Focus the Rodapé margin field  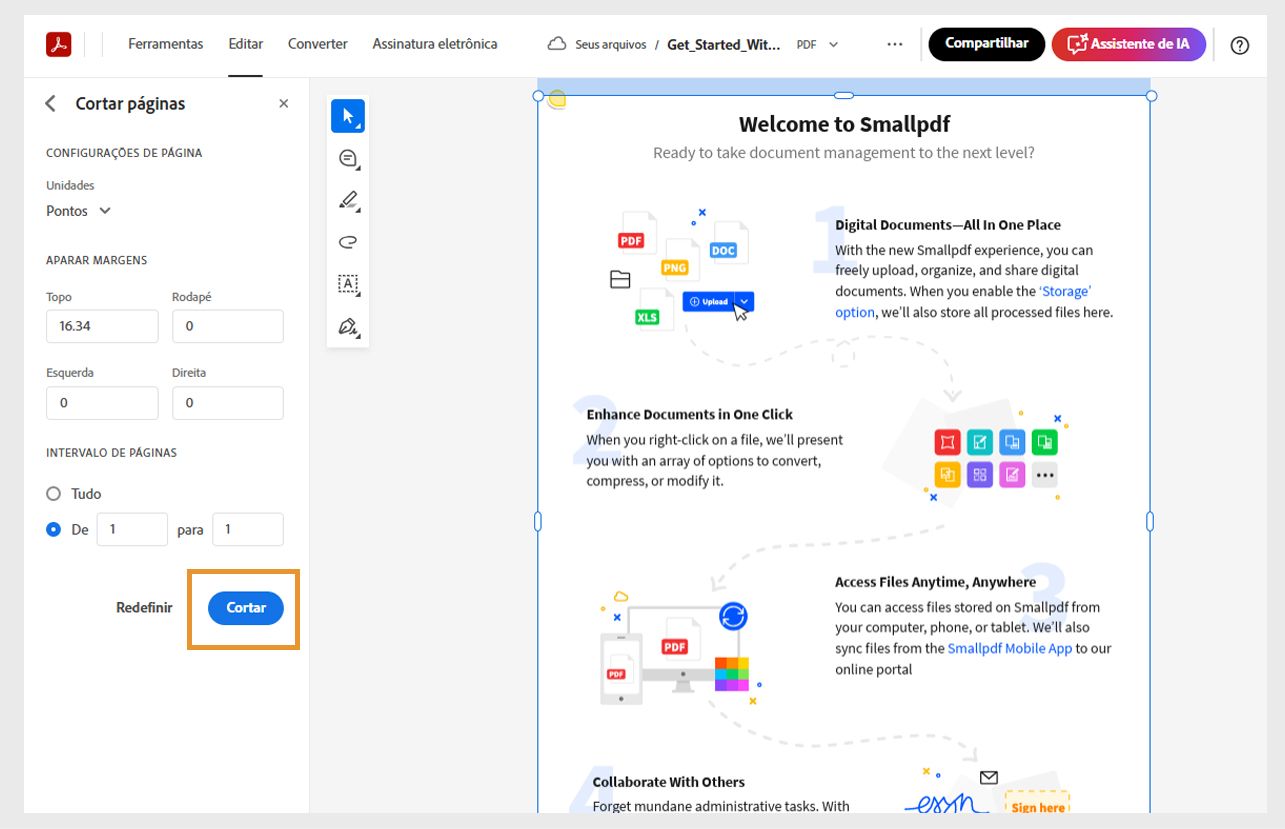pyautogui.click(x=228, y=326)
